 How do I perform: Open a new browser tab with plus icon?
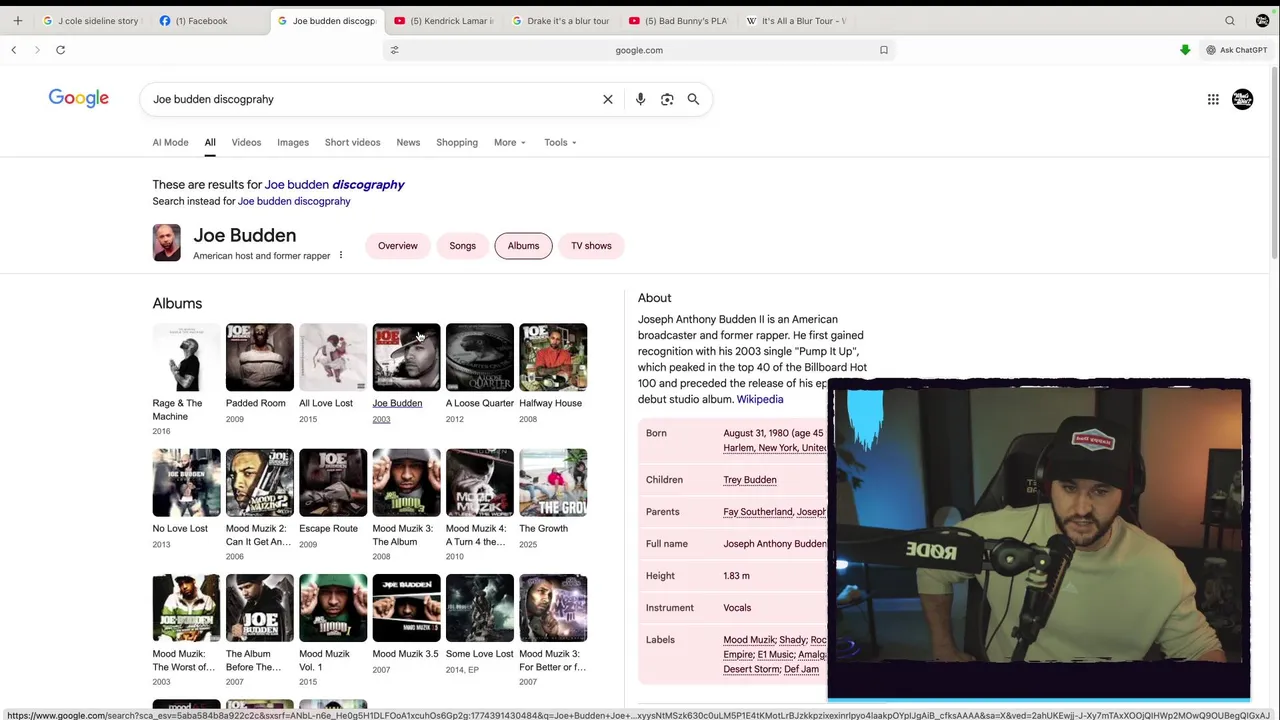[17, 20]
